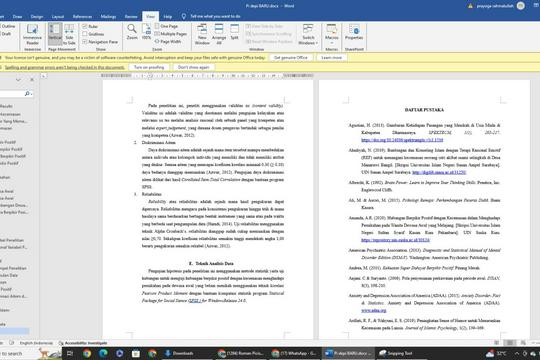Open Snipping Tool taskbar item
This screenshot has width=540, height=360.
pos(396,353)
